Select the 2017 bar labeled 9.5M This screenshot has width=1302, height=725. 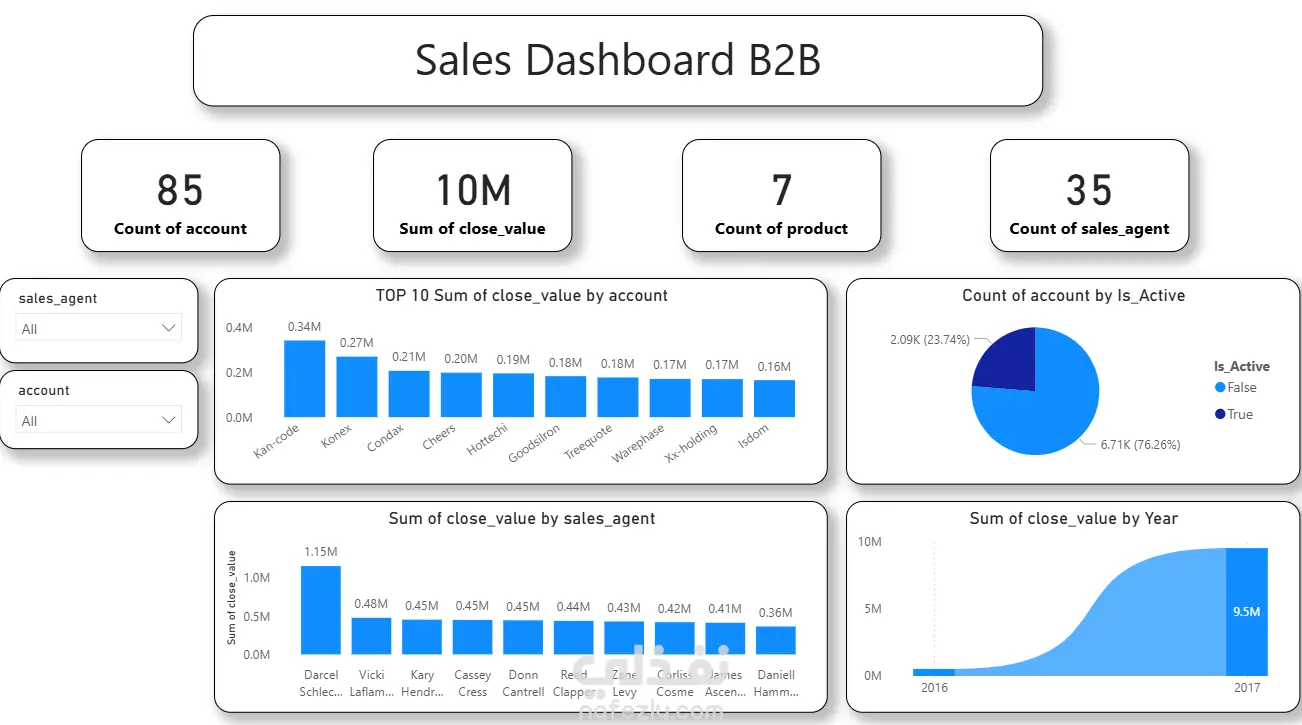(x=1247, y=612)
